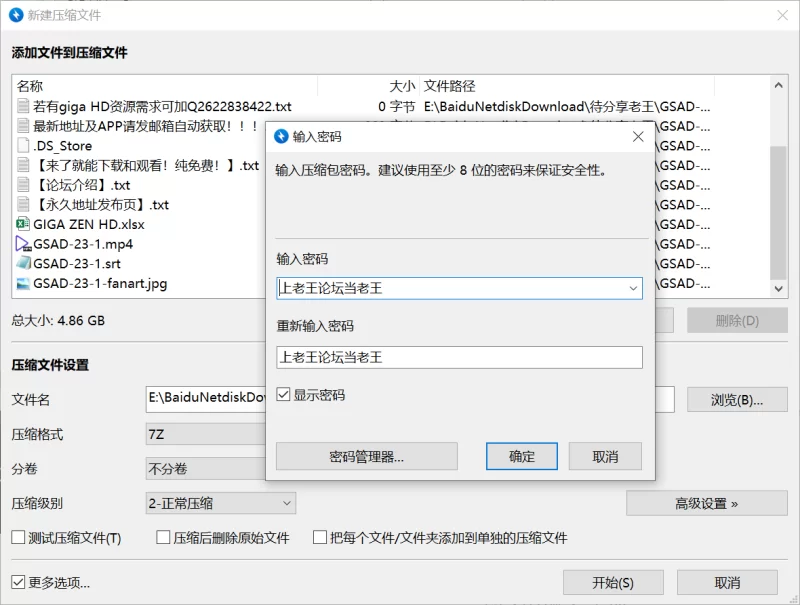Expand the 输入密码 combo box arrow
The image size is (800, 605).
pyautogui.click(x=632, y=288)
